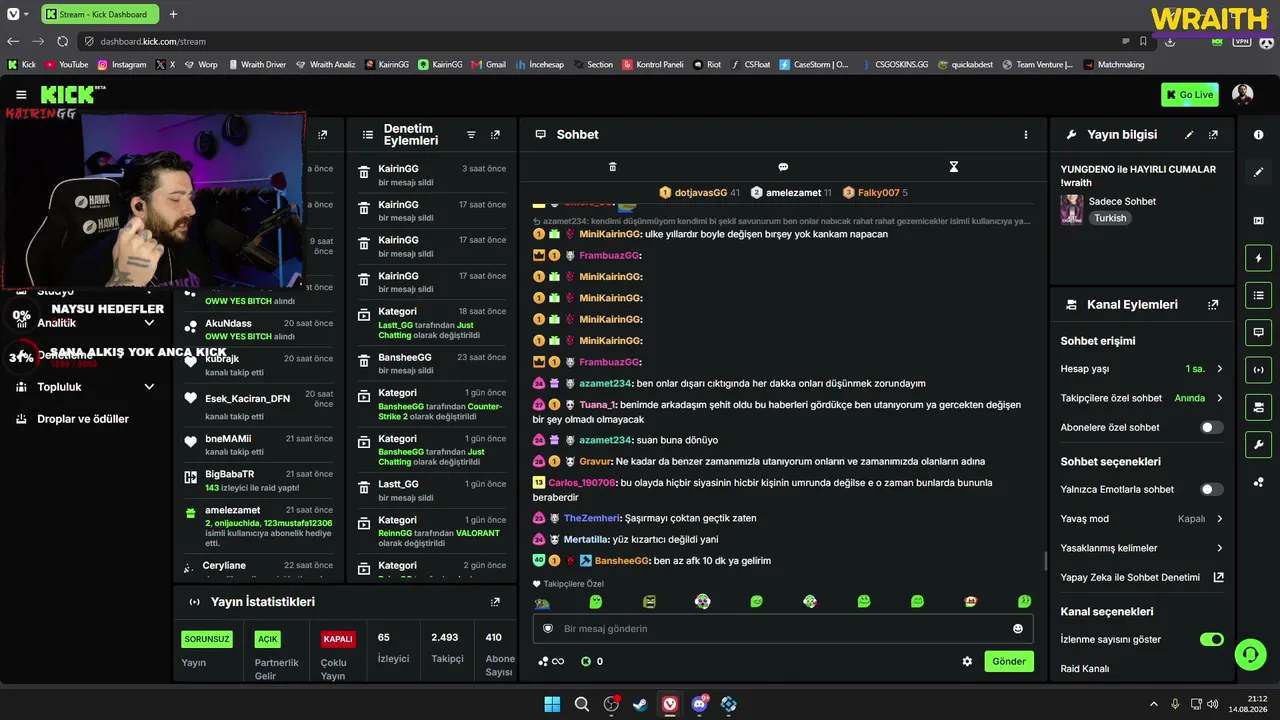Open the user profile avatar menu

(1243, 95)
